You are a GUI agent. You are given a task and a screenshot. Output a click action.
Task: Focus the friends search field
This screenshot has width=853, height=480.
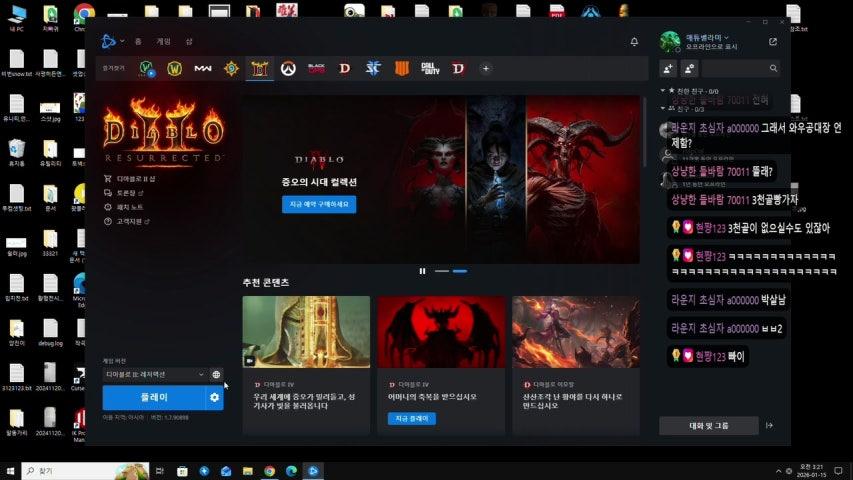point(740,69)
